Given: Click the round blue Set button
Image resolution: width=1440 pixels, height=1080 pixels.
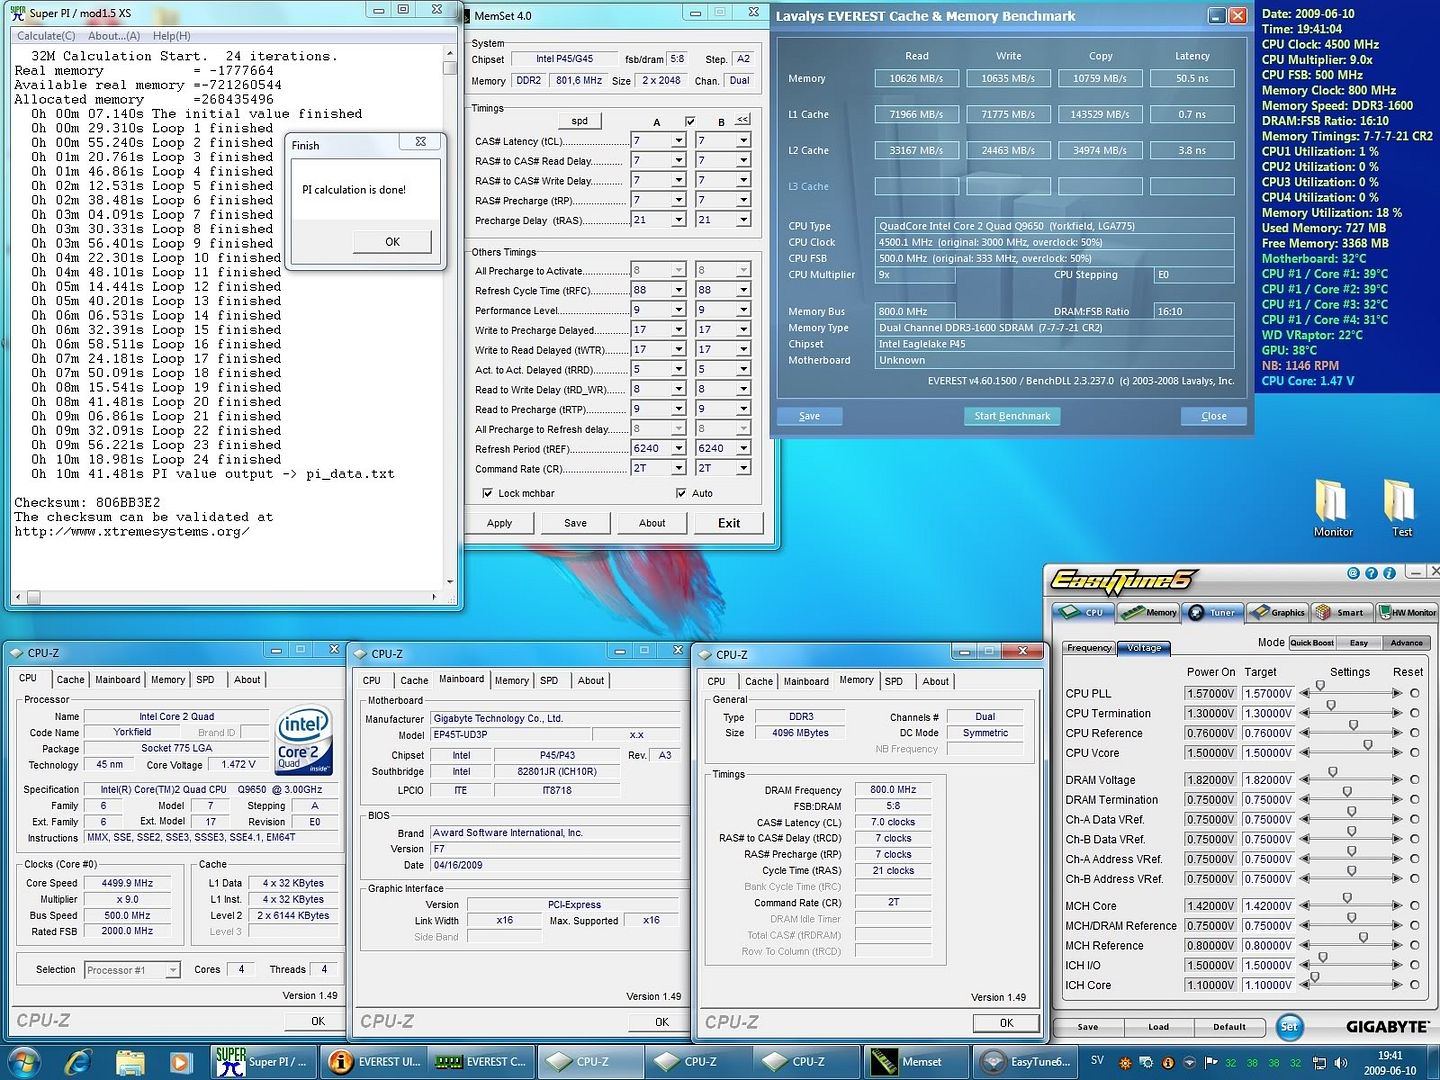Looking at the screenshot, I should coord(1289,1026).
